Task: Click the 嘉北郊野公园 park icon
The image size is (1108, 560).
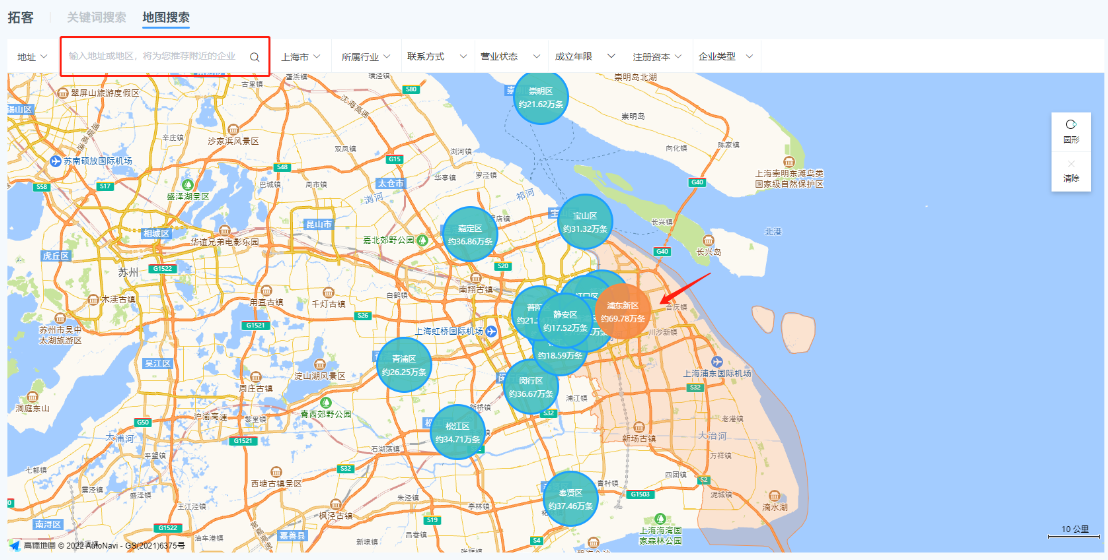Action: point(423,240)
